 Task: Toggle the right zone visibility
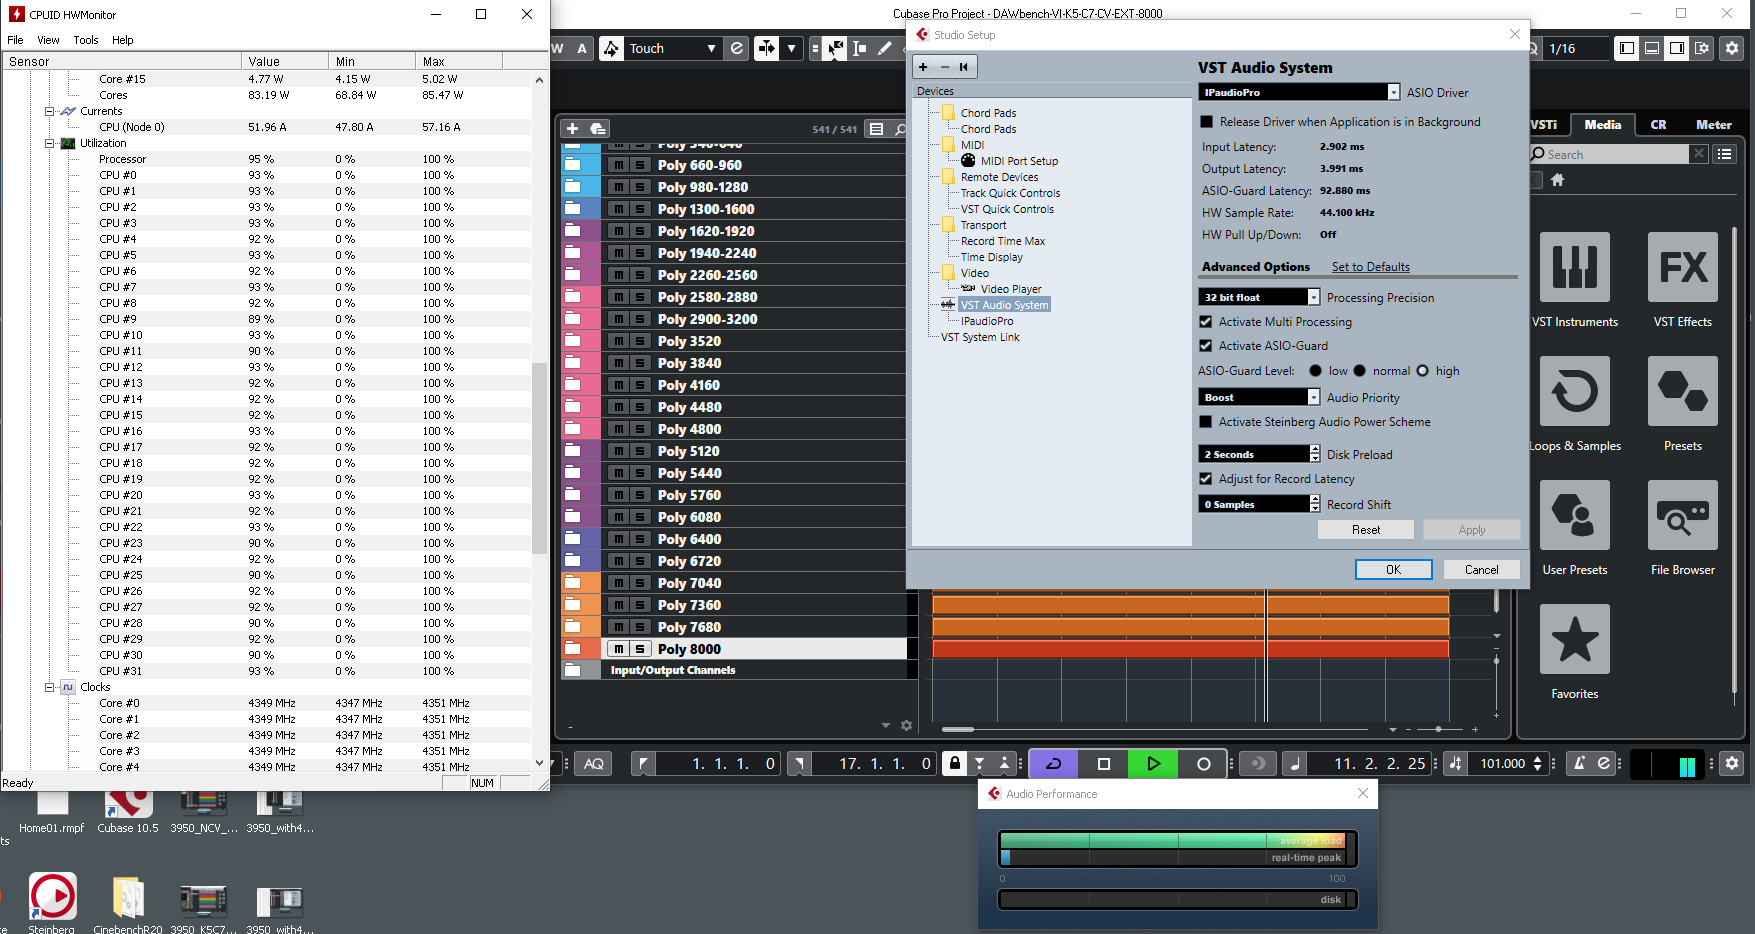pyautogui.click(x=1677, y=48)
